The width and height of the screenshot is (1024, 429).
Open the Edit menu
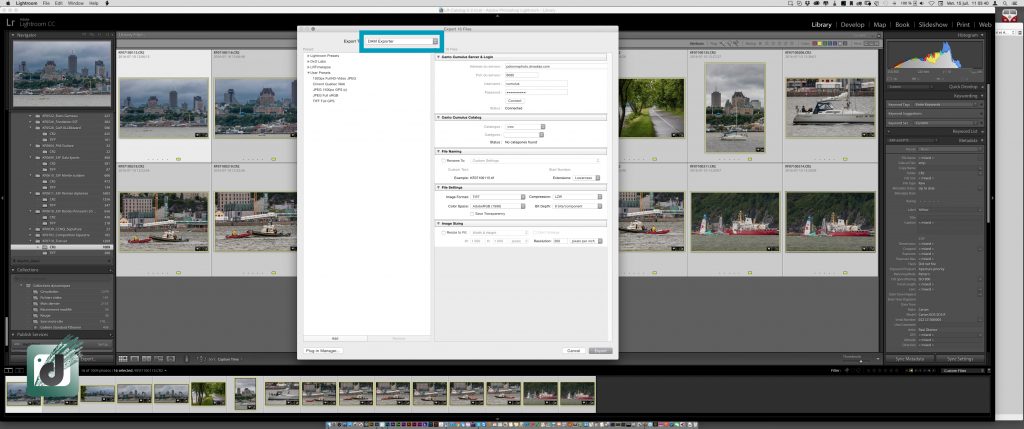59,3
